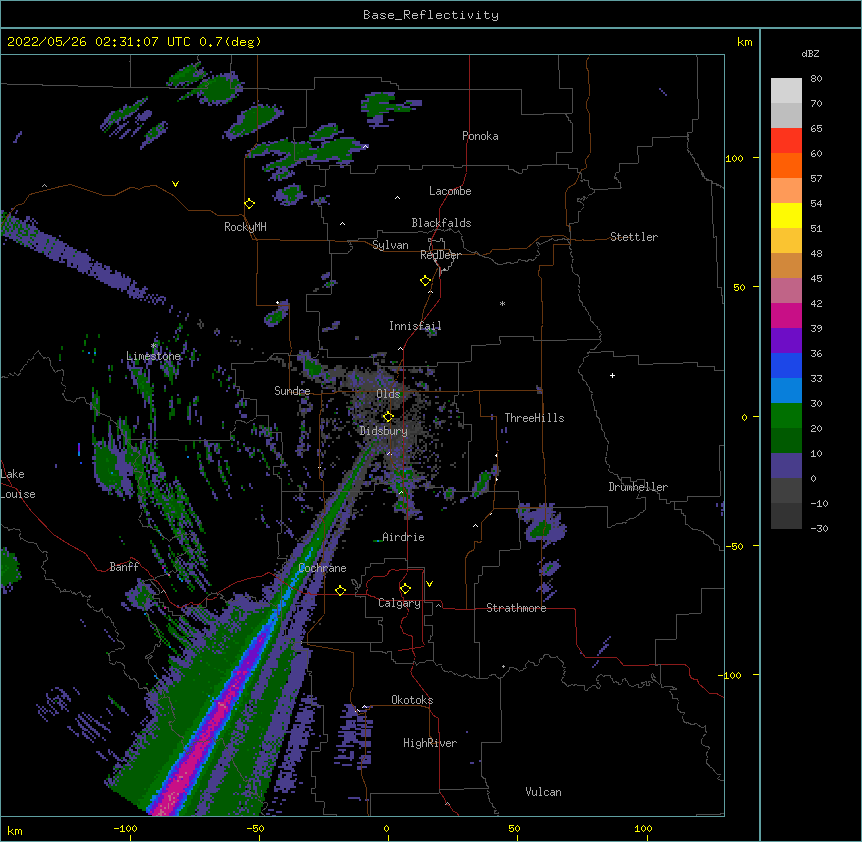This screenshot has width=862, height=842.
Task: Click the Strathmore city label
Action: [516, 608]
